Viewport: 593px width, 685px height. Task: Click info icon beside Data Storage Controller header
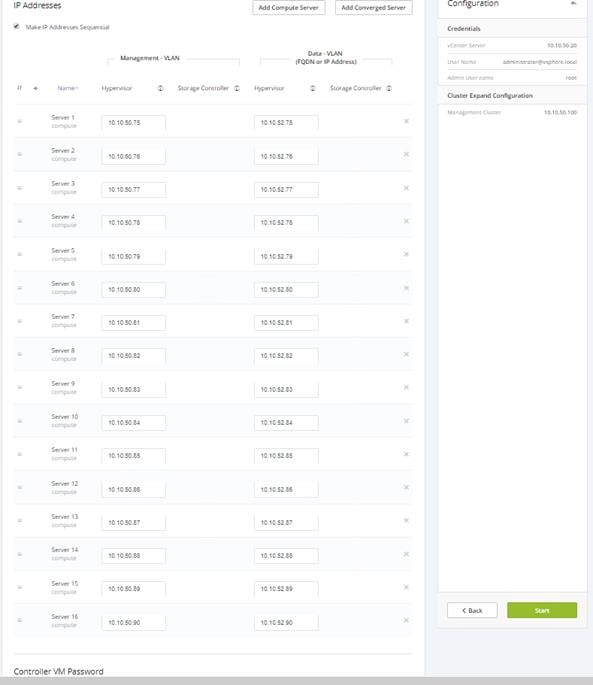point(389,88)
